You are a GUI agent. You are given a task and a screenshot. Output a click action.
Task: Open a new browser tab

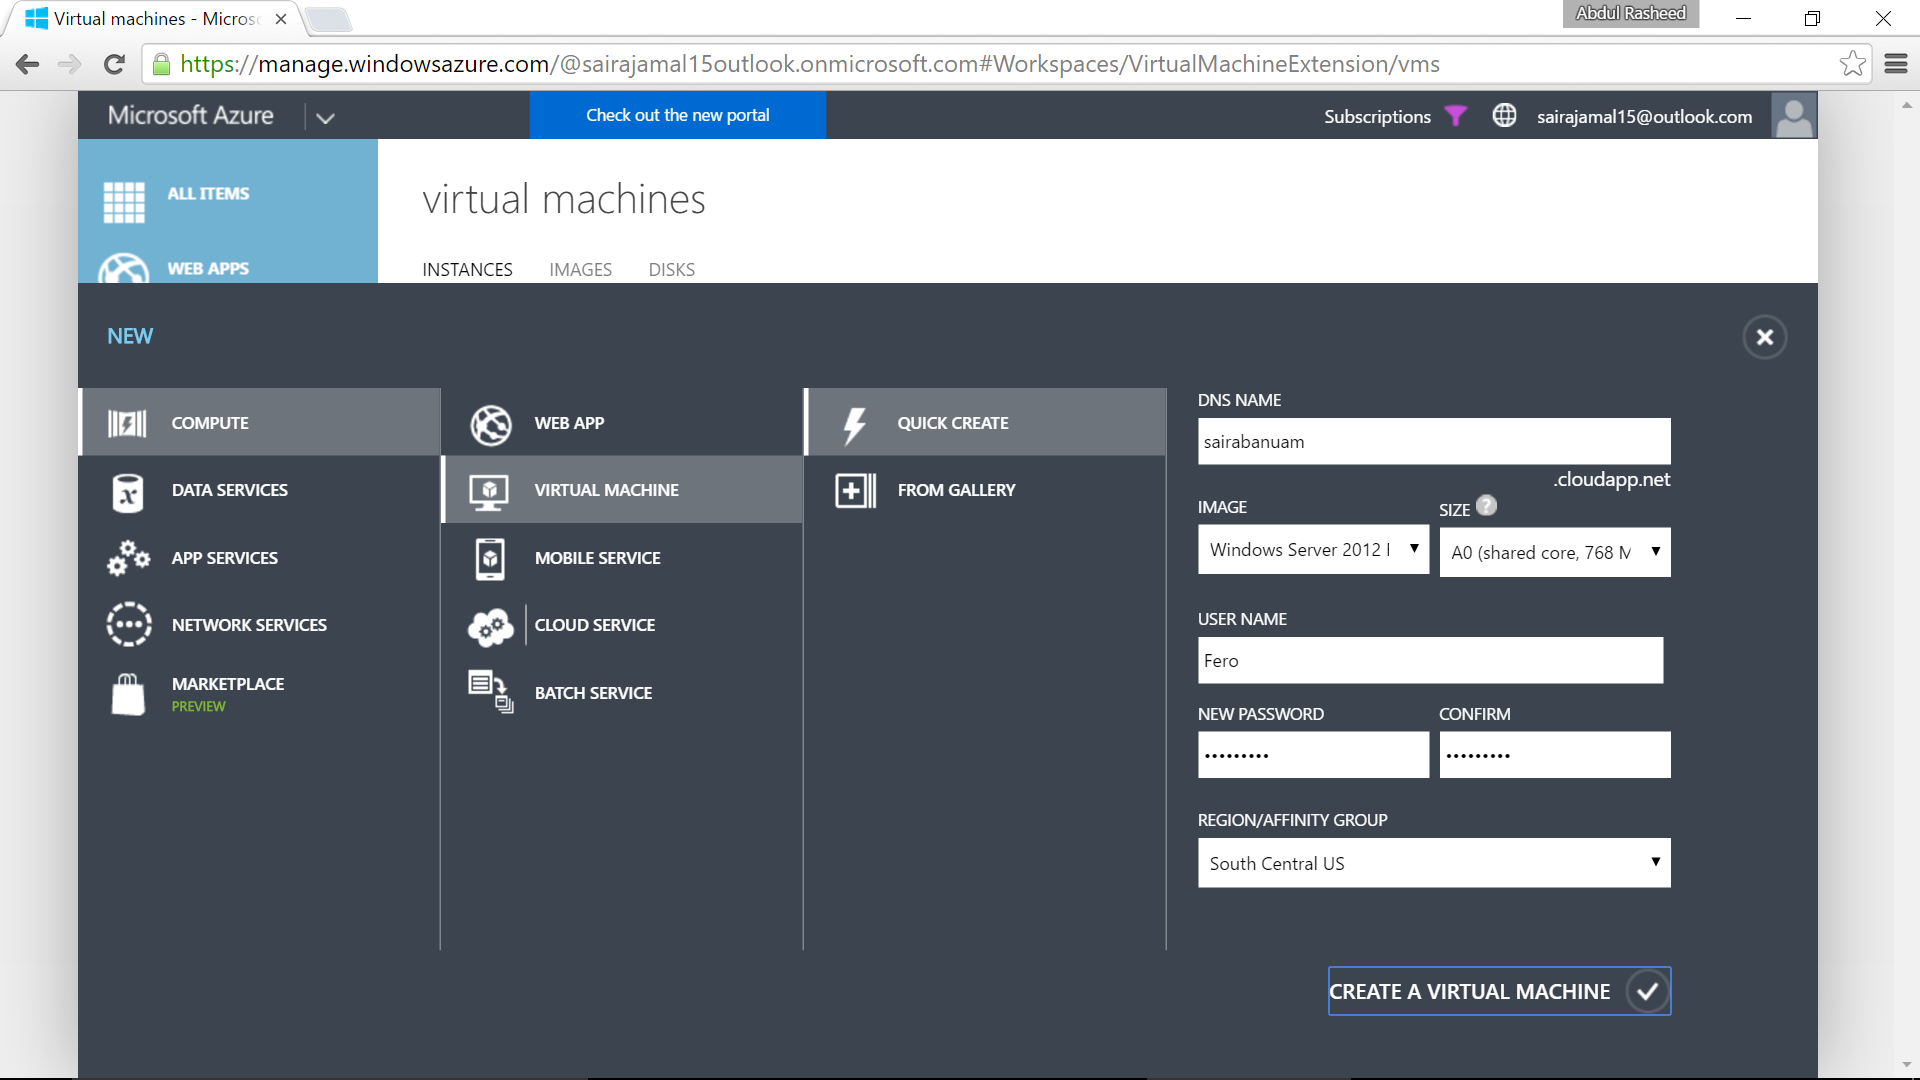click(x=327, y=19)
